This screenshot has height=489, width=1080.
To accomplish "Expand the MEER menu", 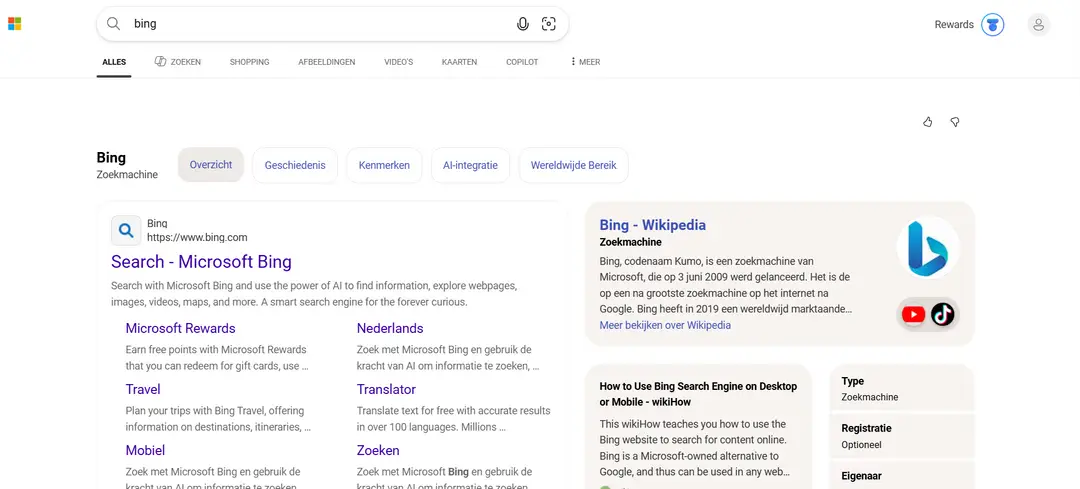I will [585, 62].
